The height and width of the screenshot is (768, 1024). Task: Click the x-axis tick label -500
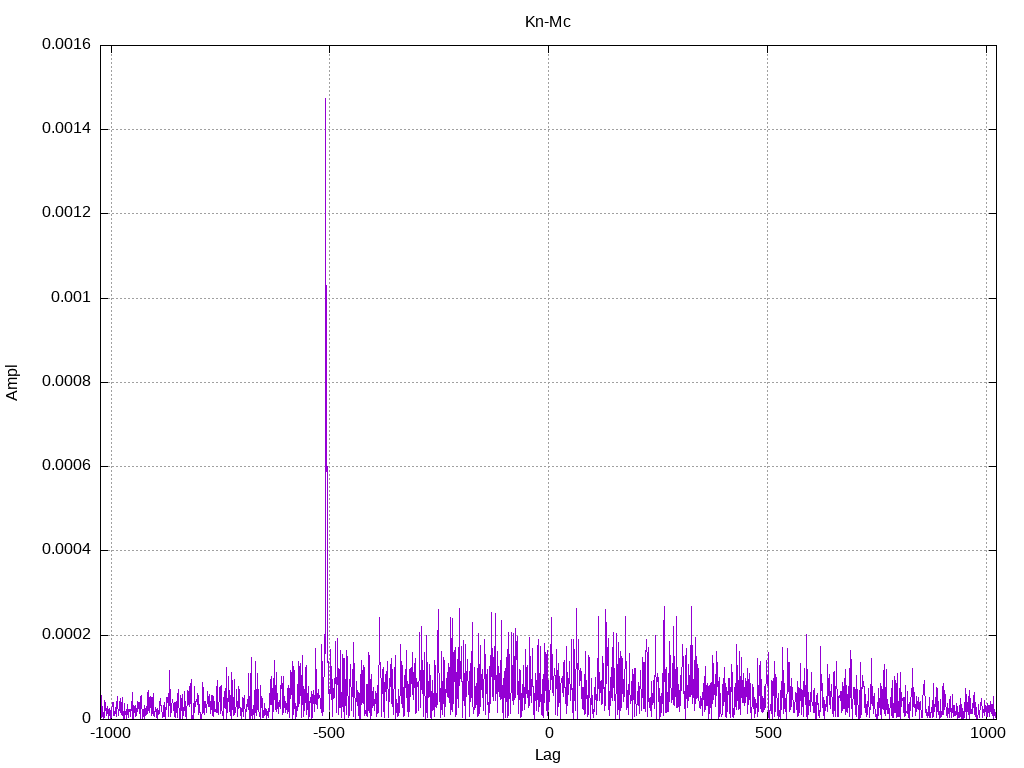328,733
